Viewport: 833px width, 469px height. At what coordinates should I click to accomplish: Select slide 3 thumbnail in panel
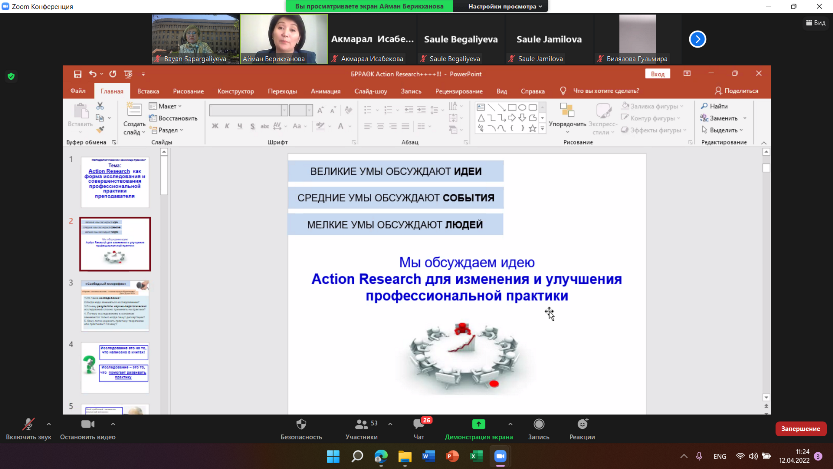coord(115,306)
